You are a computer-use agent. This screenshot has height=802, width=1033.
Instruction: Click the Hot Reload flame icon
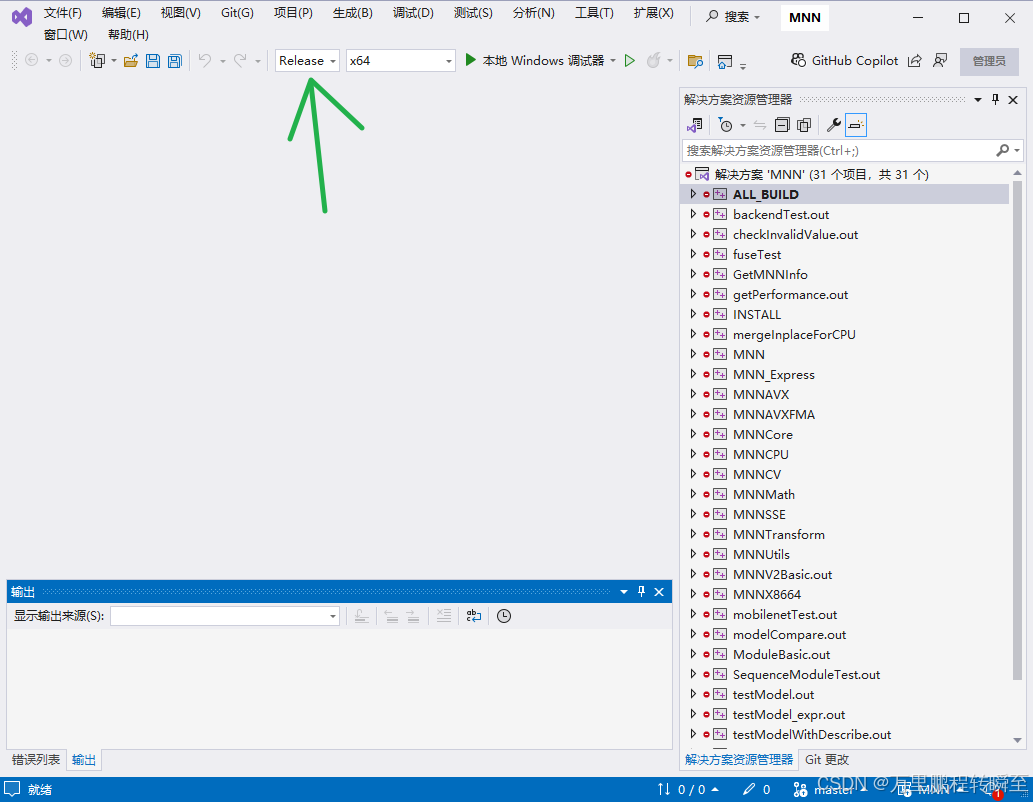pos(653,61)
